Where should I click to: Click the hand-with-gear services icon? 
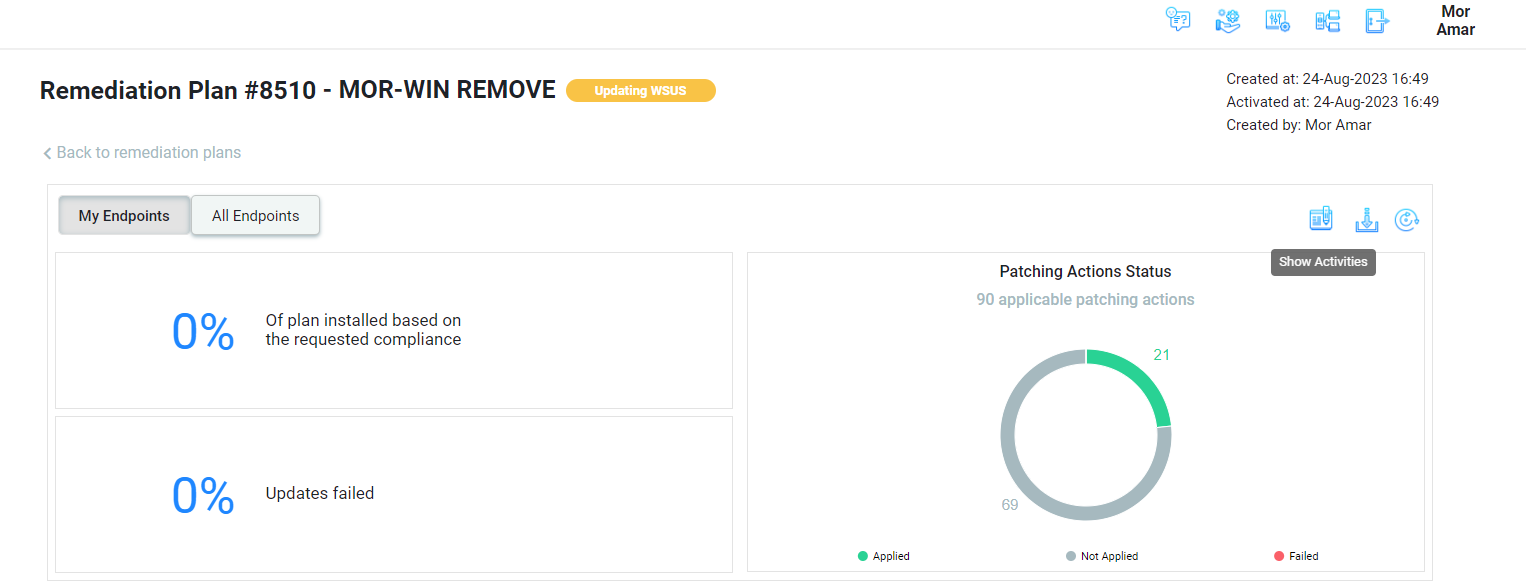[x=1228, y=20]
